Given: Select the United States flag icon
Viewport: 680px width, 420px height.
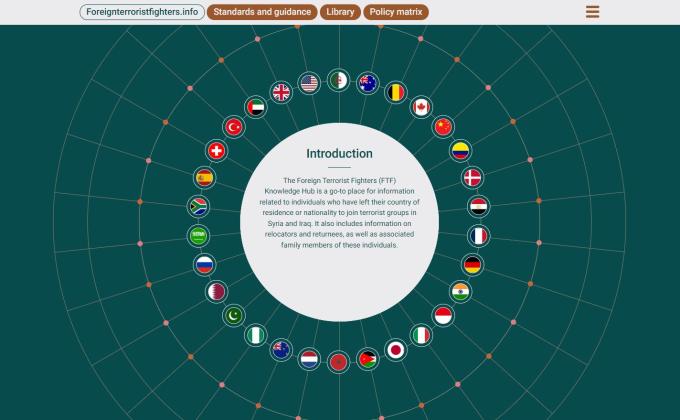Looking at the screenshot, I should (x=309, y=83).
